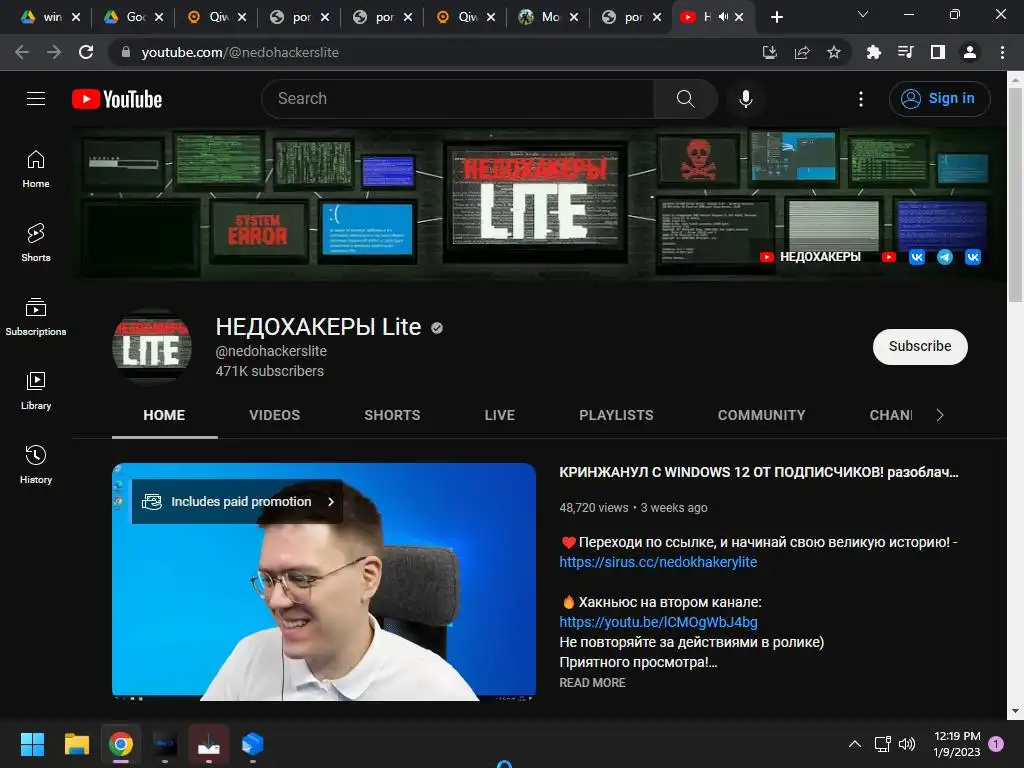Open Chrome three-dot menu
The image size is (1024, 768).
click(x=1002, y=52)
